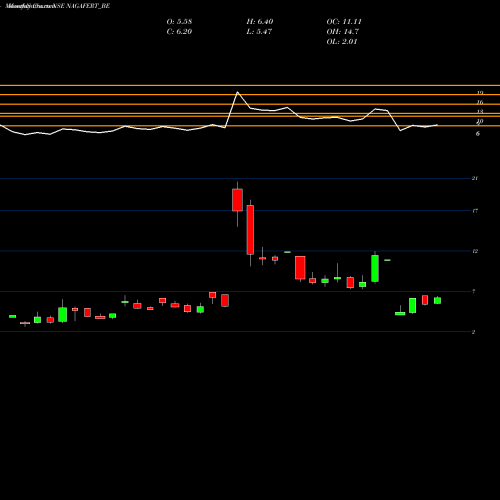Image resolution: width=500 pixels, height=500 pixels.
Task: Click the 12 price axis label
Action: 475,251
